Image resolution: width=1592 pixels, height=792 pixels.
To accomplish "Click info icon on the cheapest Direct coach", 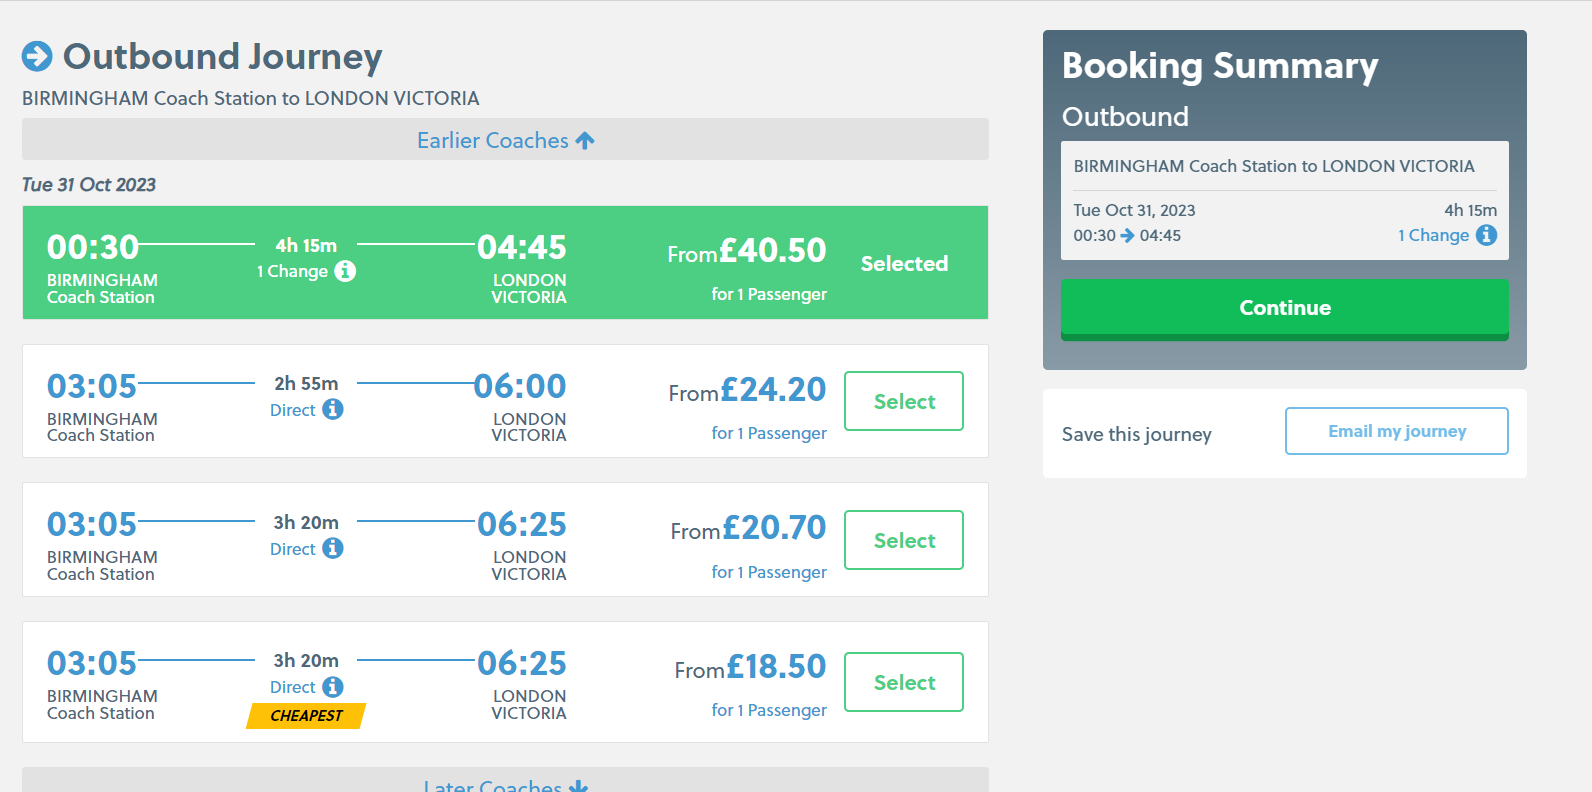I will (333, 687).
